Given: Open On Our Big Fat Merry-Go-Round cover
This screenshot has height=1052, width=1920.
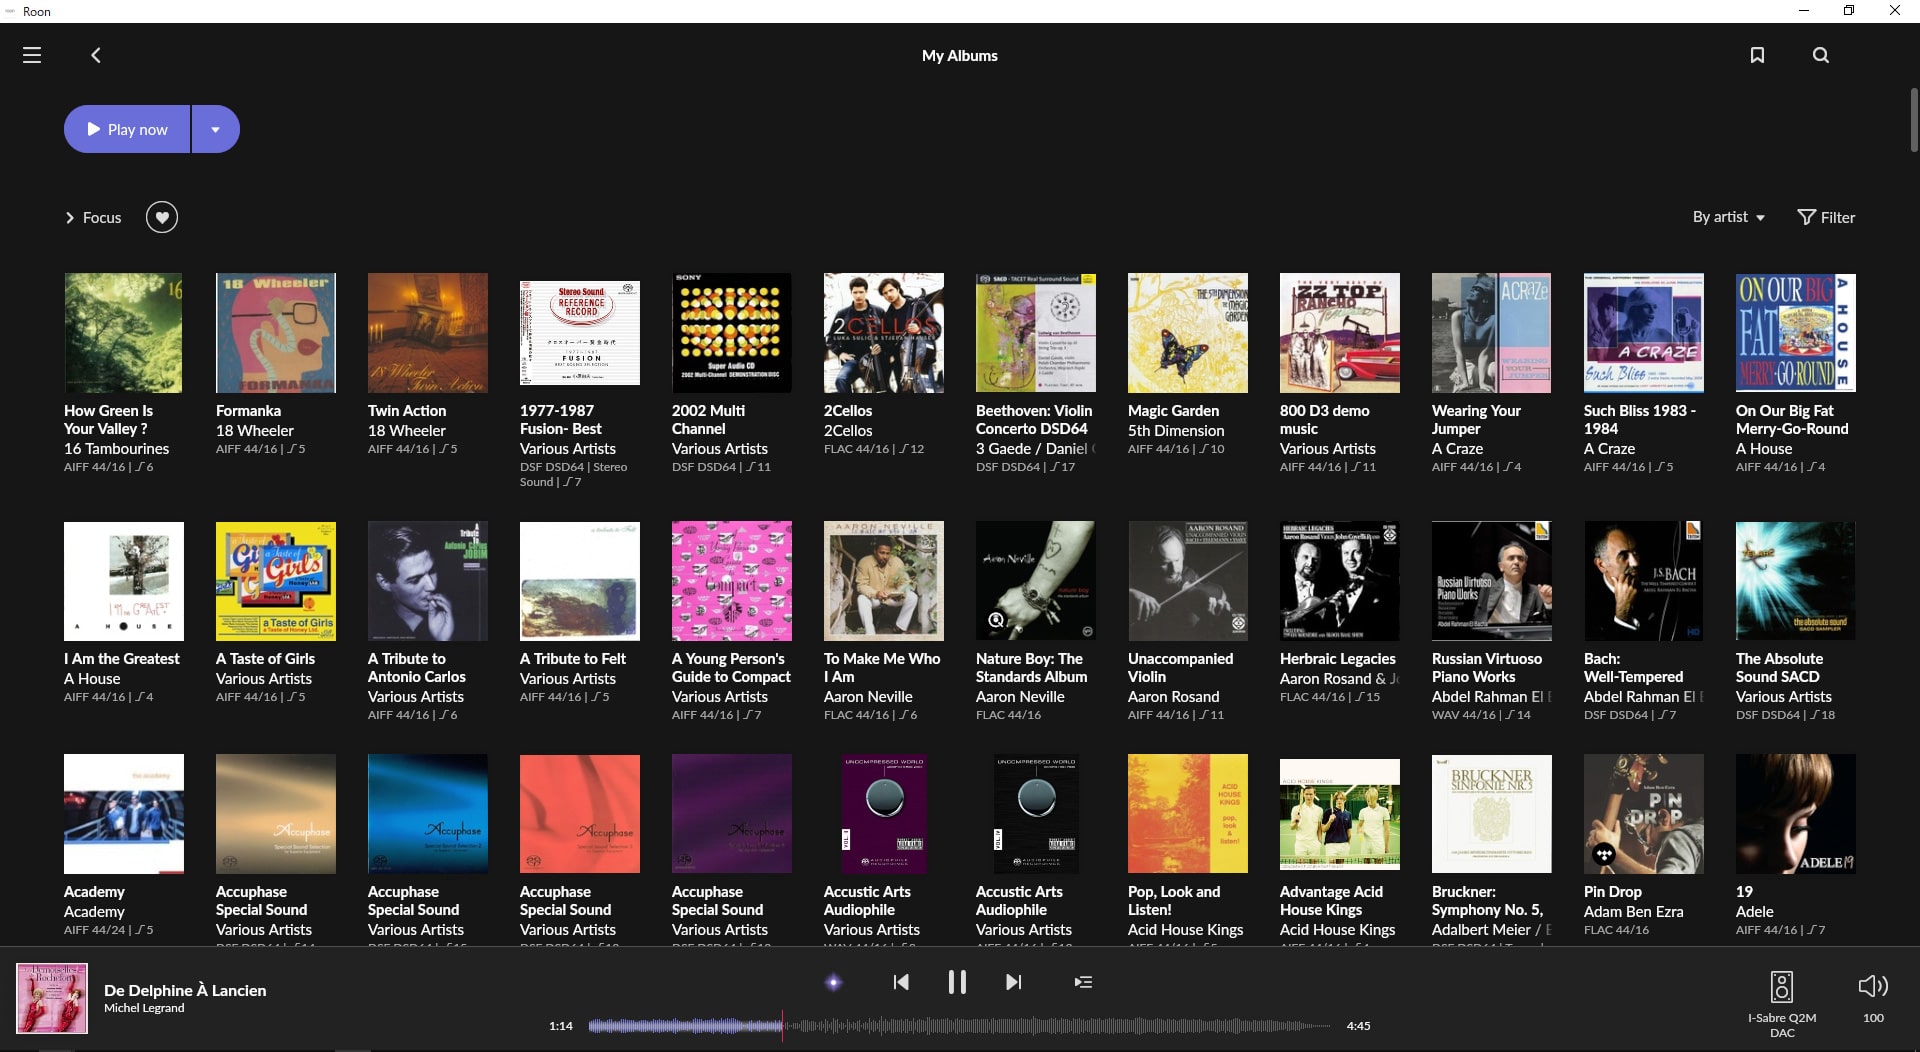Looking at the screenshot, I should coord(1796,333).
